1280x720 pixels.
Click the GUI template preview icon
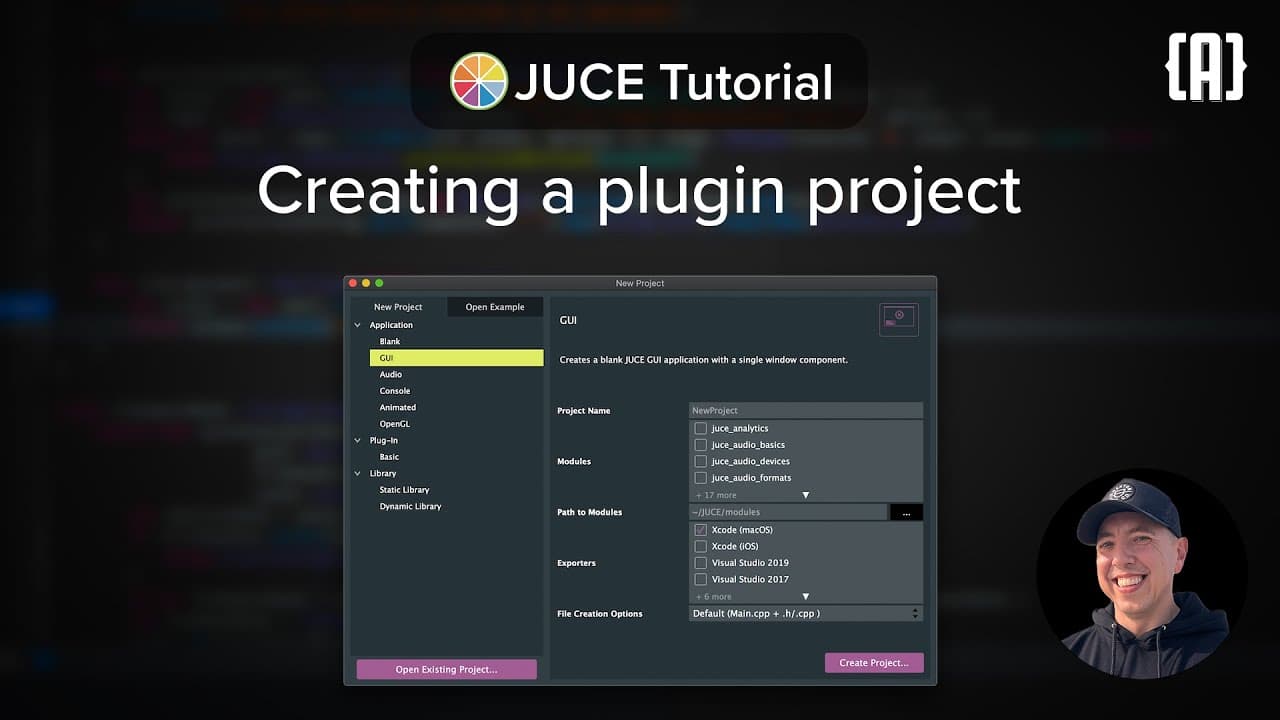pyautogui.click(x=899, y=320)
